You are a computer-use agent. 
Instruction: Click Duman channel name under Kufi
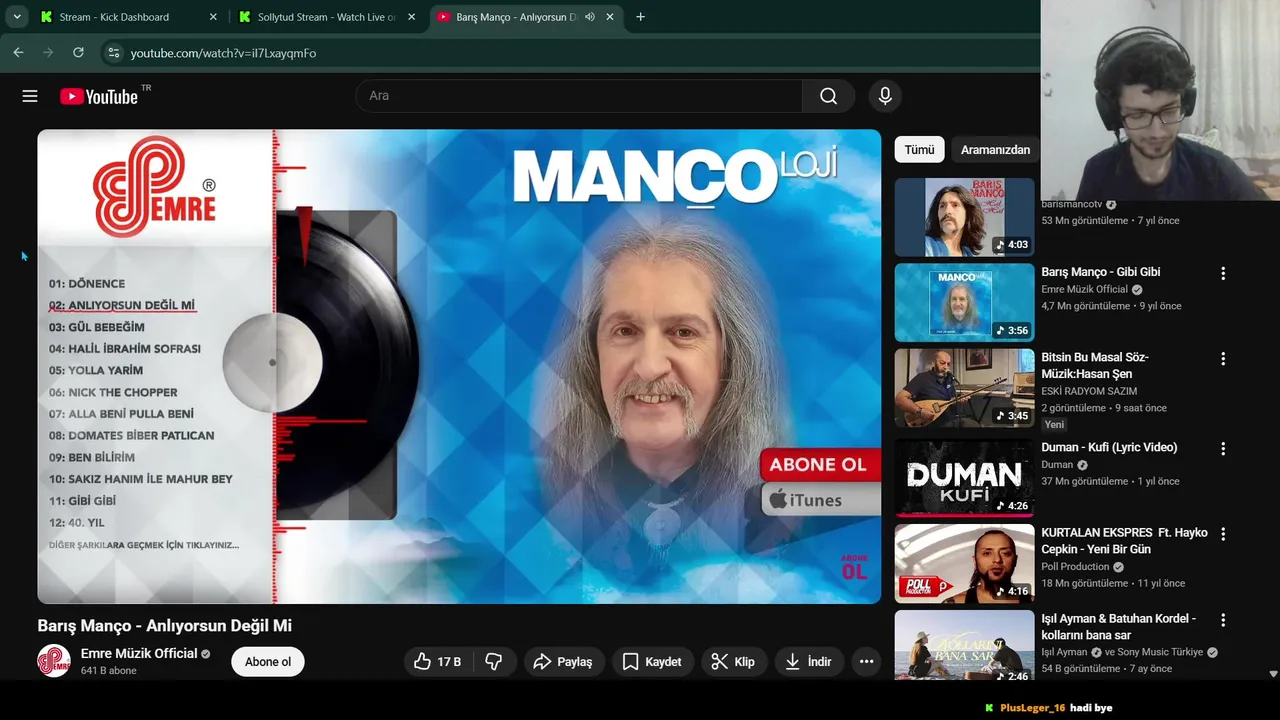pos(1057,465)
